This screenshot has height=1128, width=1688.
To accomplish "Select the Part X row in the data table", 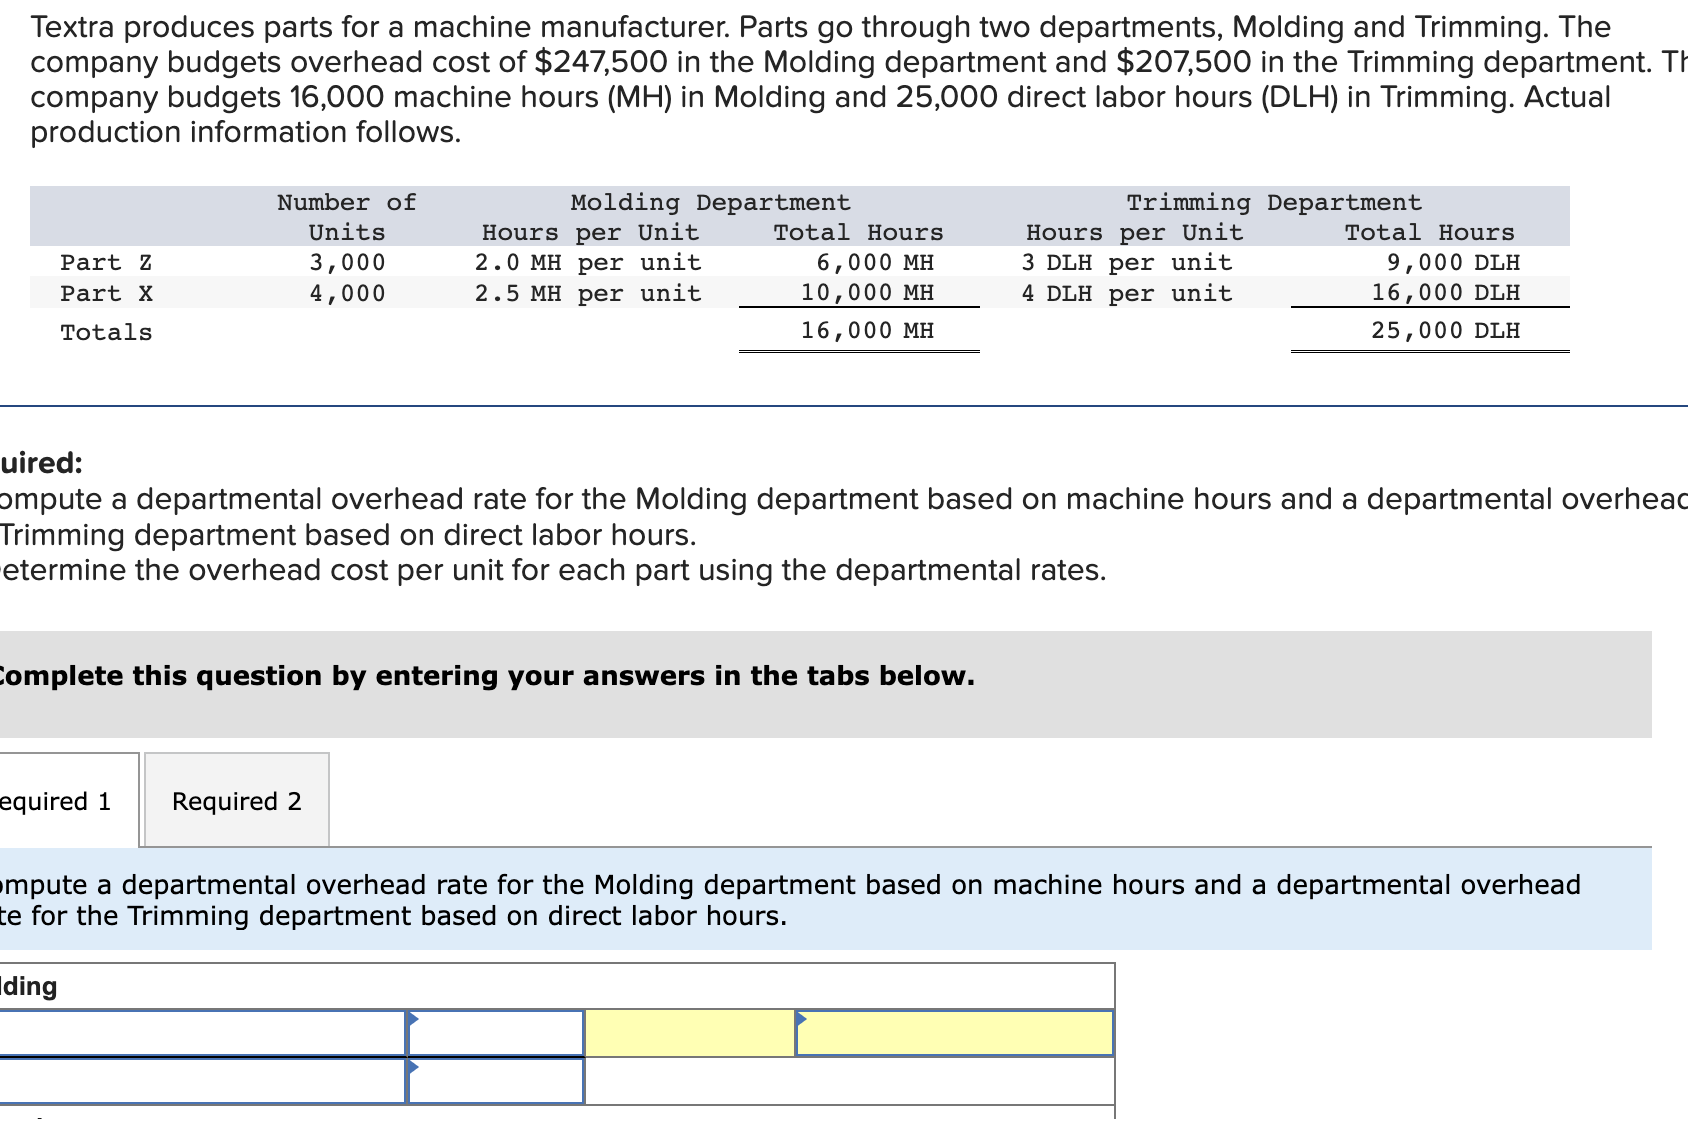I will click(x=400, y=293).
